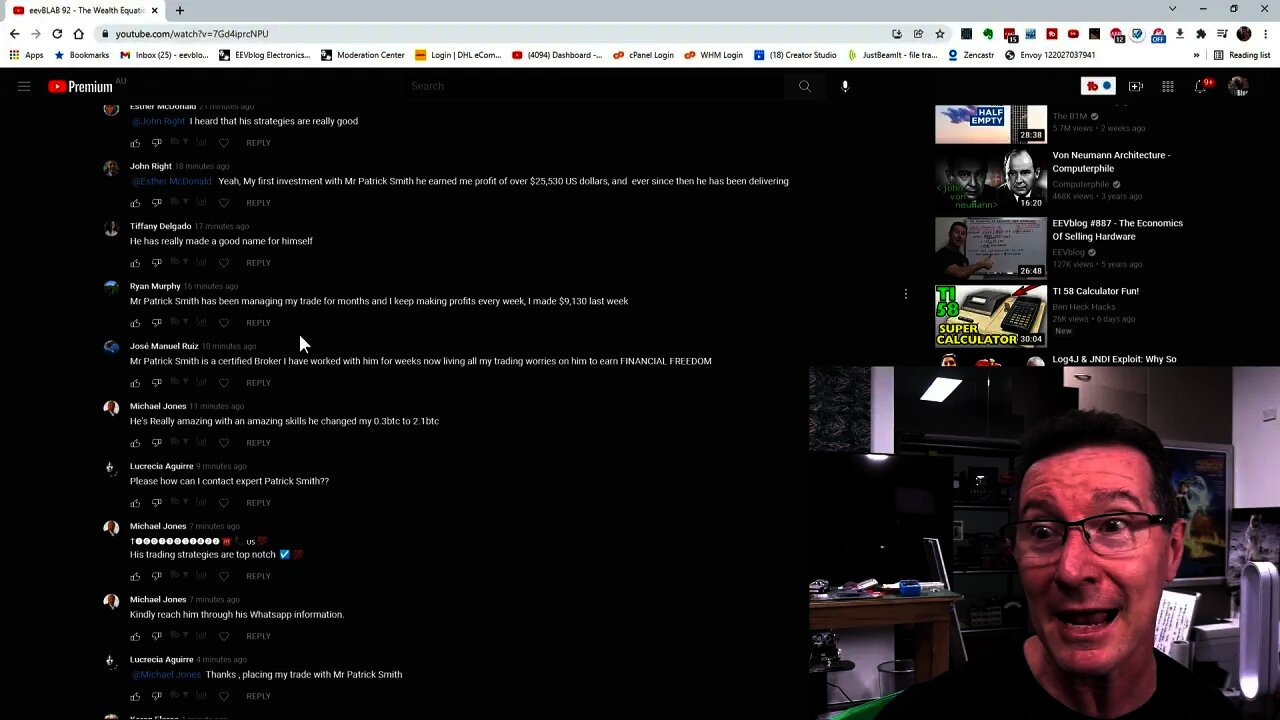Dislike the 'contact expert Patrick Smith' comment

157,503
